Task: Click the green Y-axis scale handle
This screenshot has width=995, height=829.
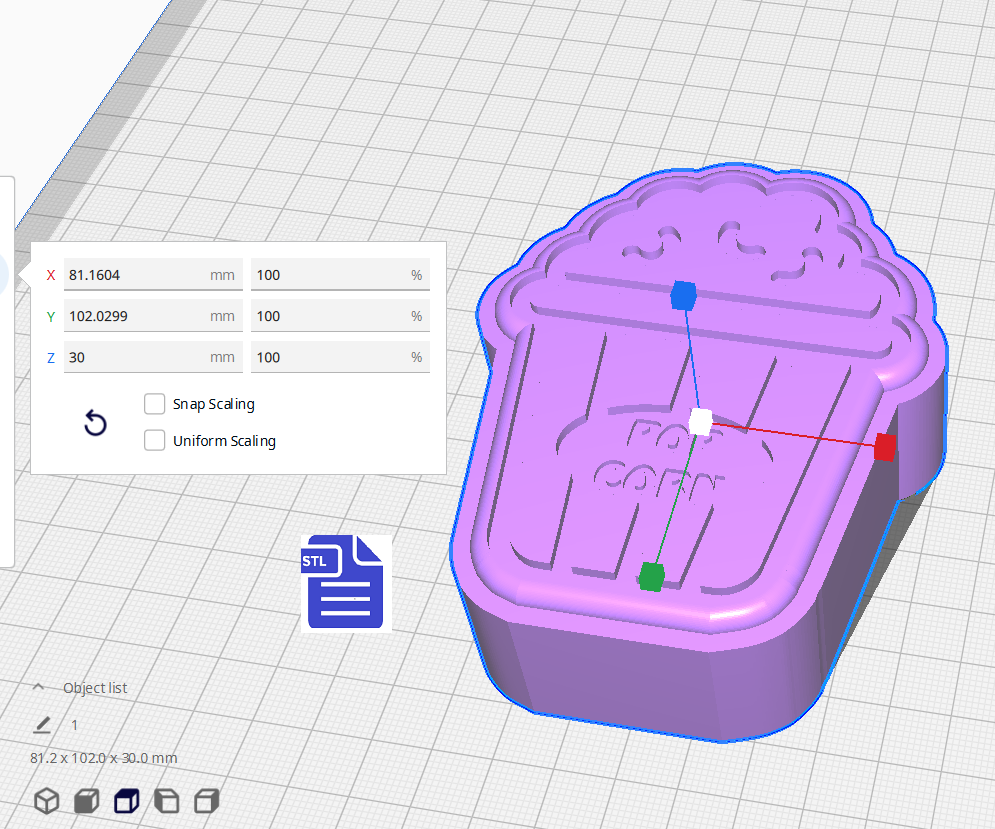Action: pos(651,576)
